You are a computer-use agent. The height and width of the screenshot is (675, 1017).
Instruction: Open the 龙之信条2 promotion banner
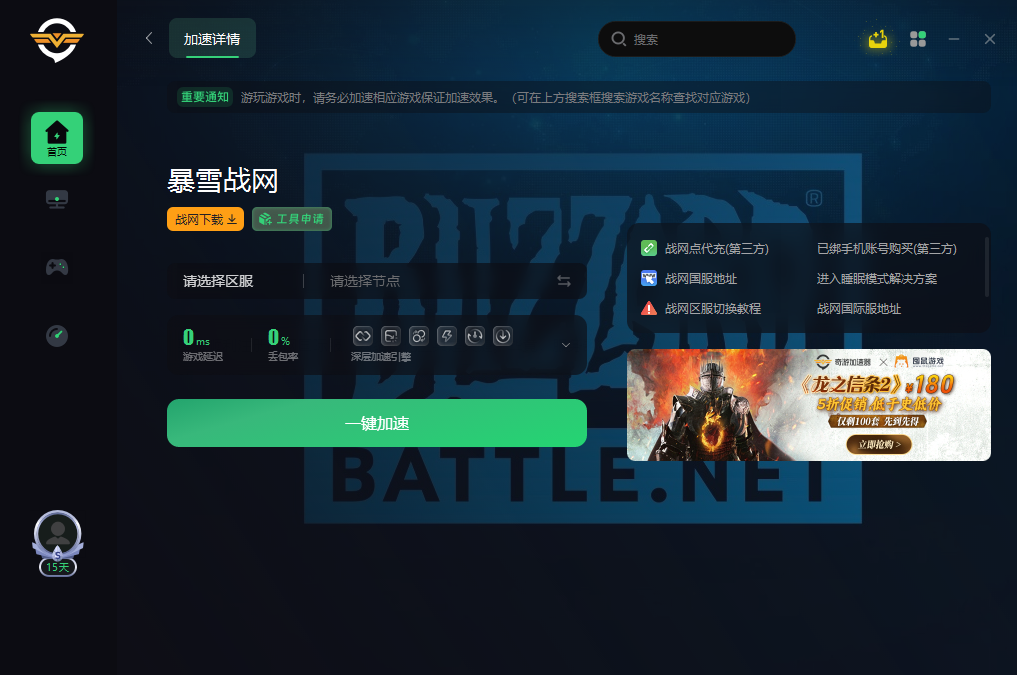click(x=809, y=405)
